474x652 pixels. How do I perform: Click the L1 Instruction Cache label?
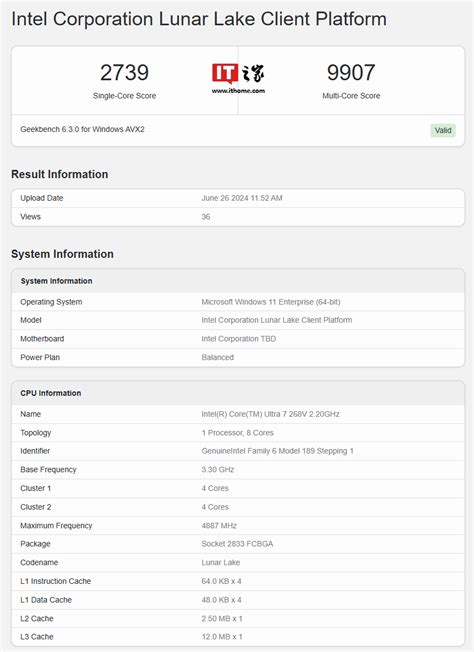tap(55, 581)
